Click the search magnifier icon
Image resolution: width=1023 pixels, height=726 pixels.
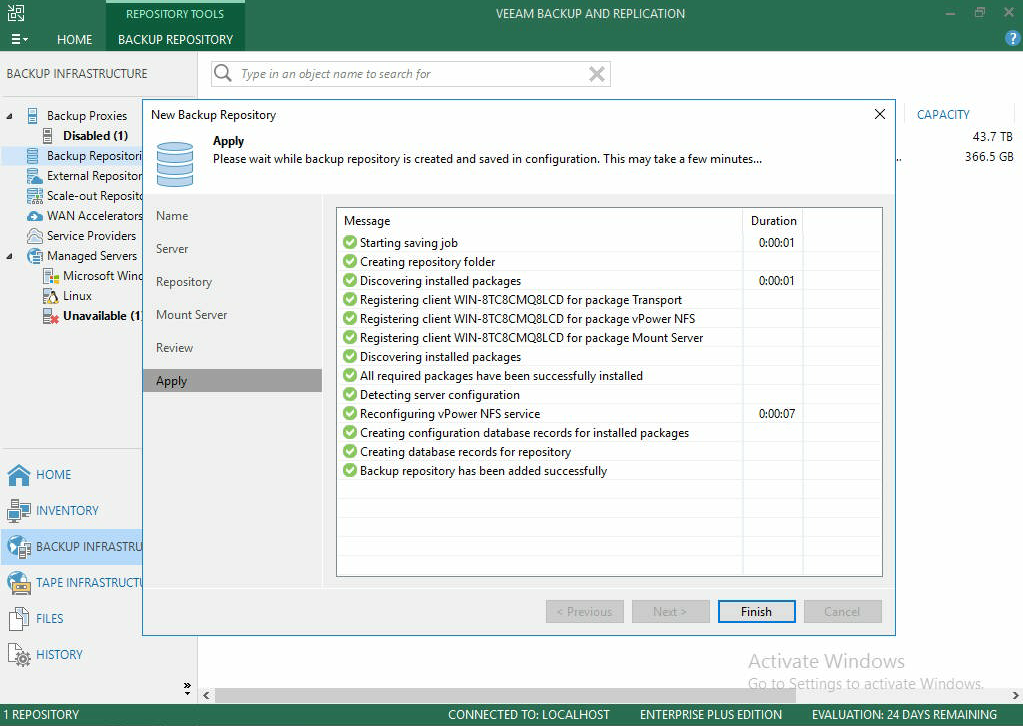(222, 73)
